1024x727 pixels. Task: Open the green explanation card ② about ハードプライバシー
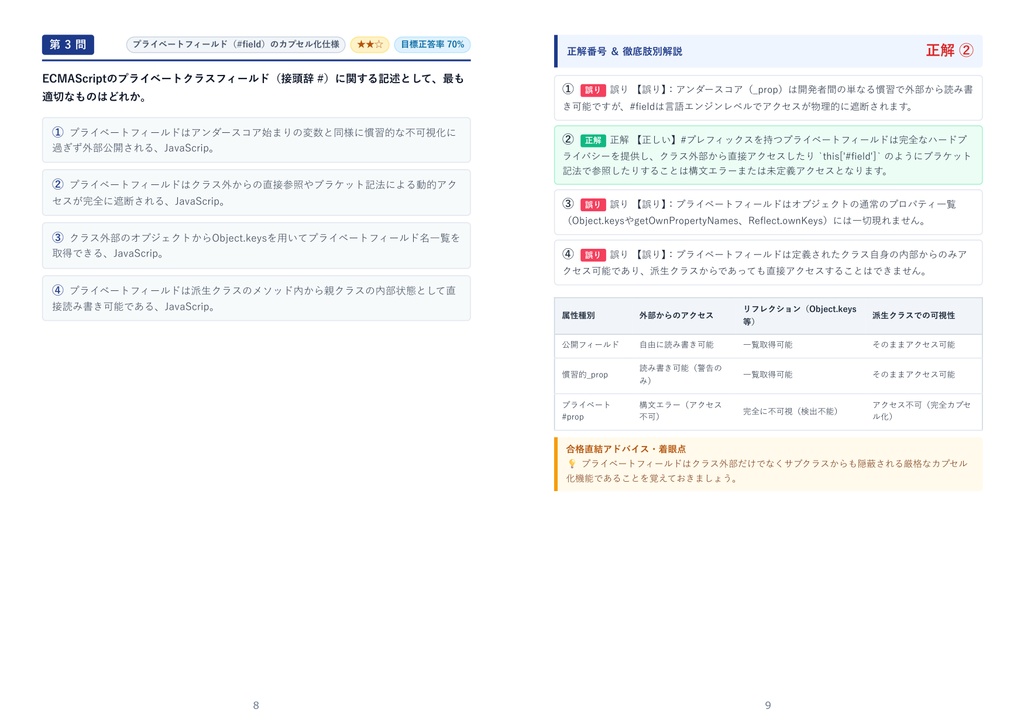coord(768,155)
